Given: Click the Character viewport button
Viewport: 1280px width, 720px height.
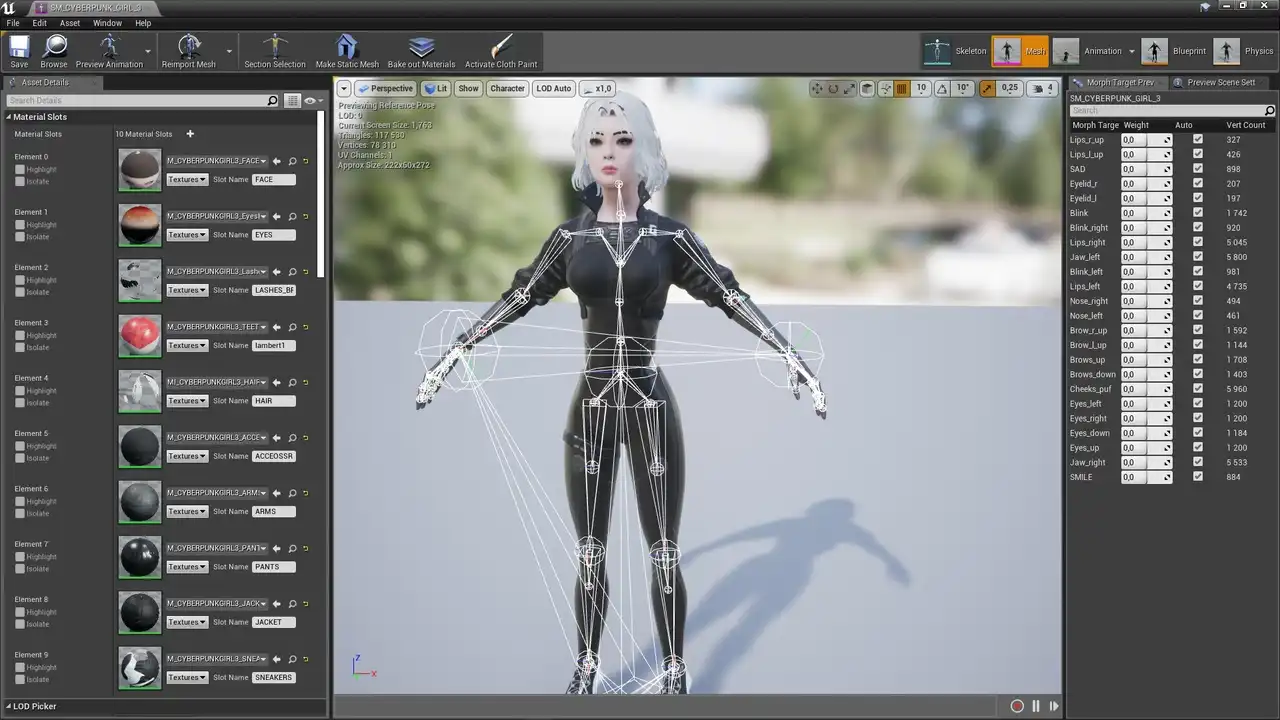Looking at the screenshot, I should click(x=507, y=89).
